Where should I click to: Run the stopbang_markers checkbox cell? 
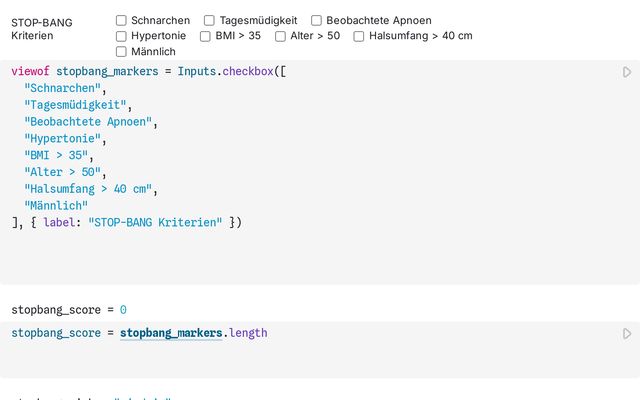tap(627, 72)
